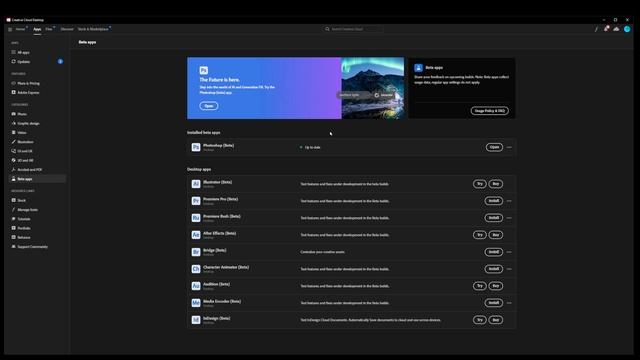Open Plans & Pricing in sidebar
This screenshot has width=640, height=360.
pos(37,83)
